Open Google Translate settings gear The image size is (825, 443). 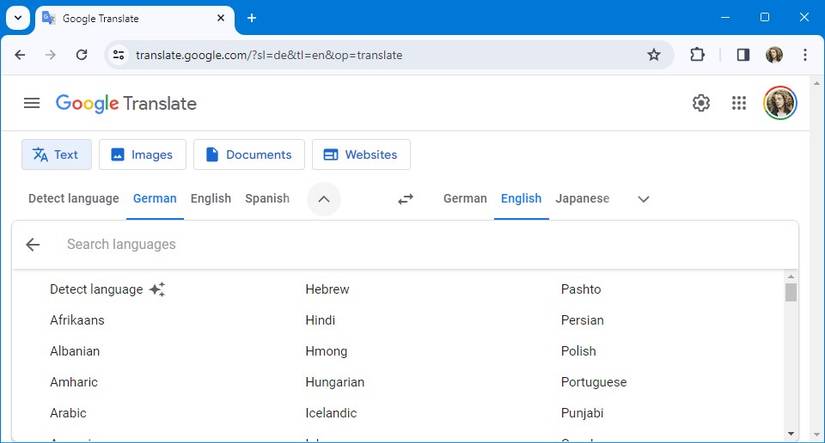(x=701, y=103)
